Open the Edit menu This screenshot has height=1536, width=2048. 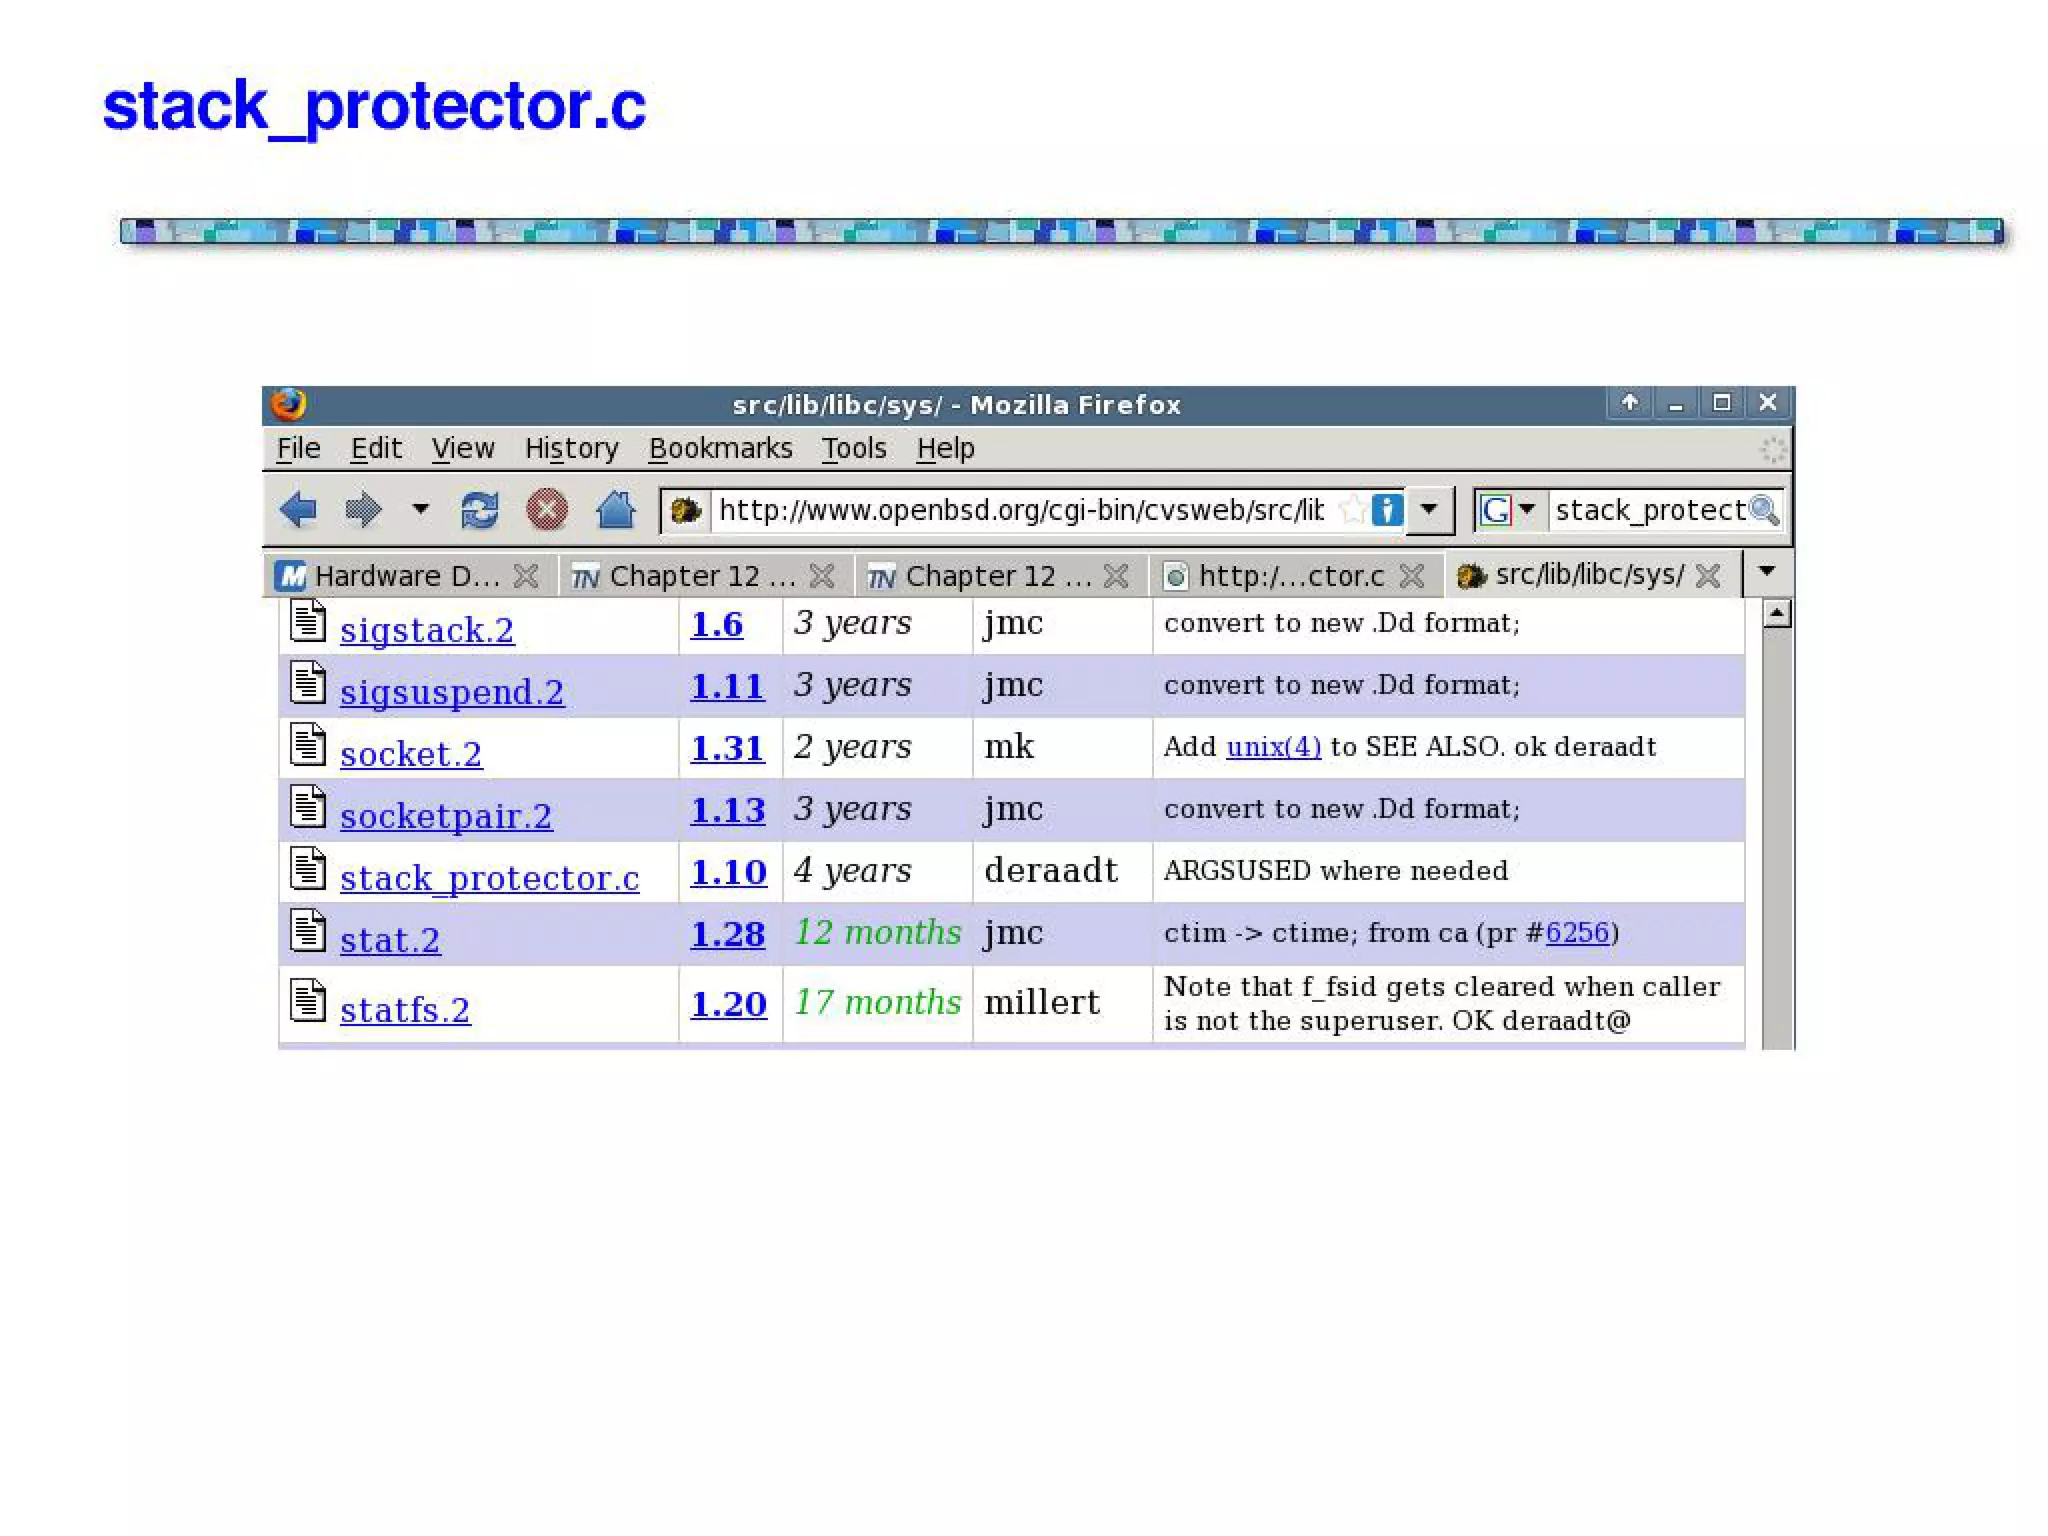(376, 448)
